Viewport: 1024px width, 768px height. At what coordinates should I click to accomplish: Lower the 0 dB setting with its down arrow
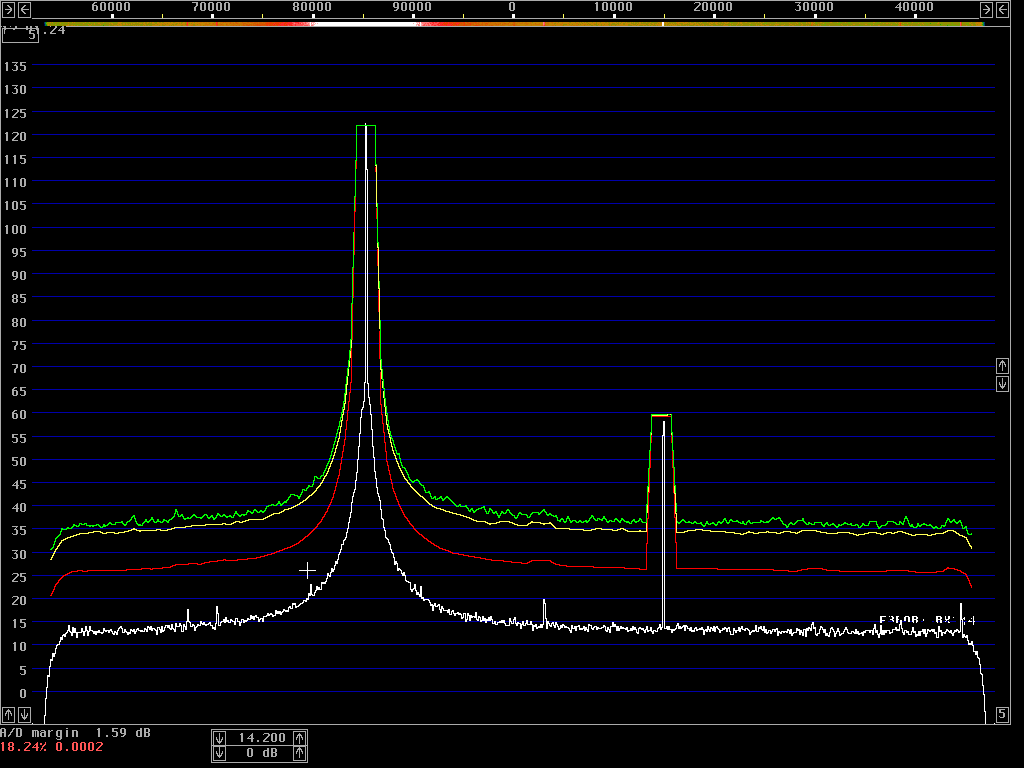click(219, 754)
